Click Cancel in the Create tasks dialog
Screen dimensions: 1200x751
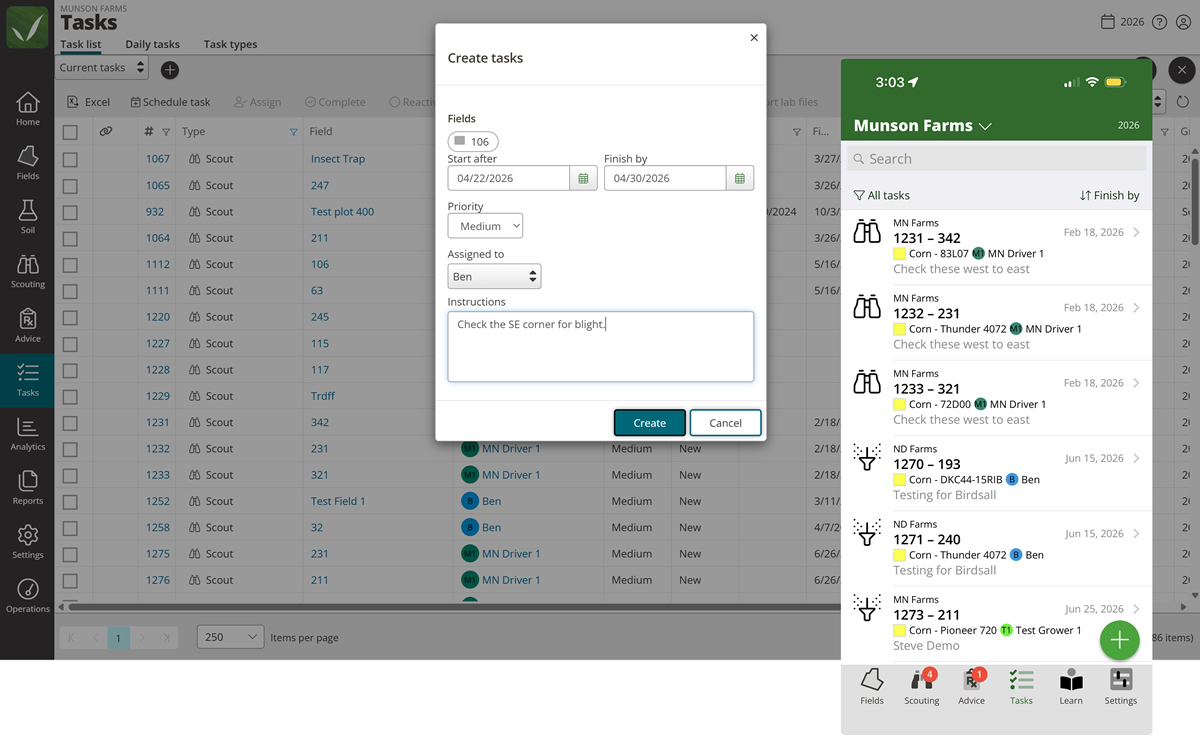[x=725, y=423]
